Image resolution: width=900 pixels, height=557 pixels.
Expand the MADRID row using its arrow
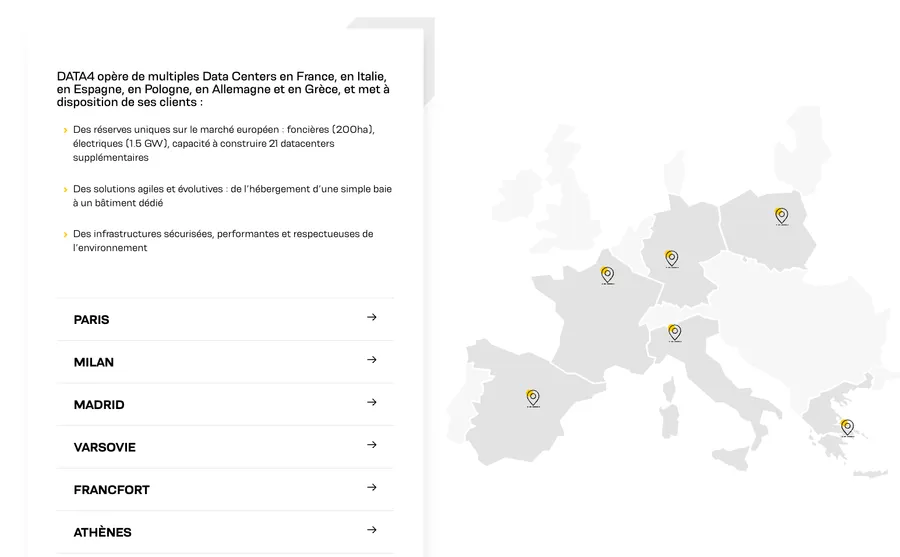click(372, 403)
